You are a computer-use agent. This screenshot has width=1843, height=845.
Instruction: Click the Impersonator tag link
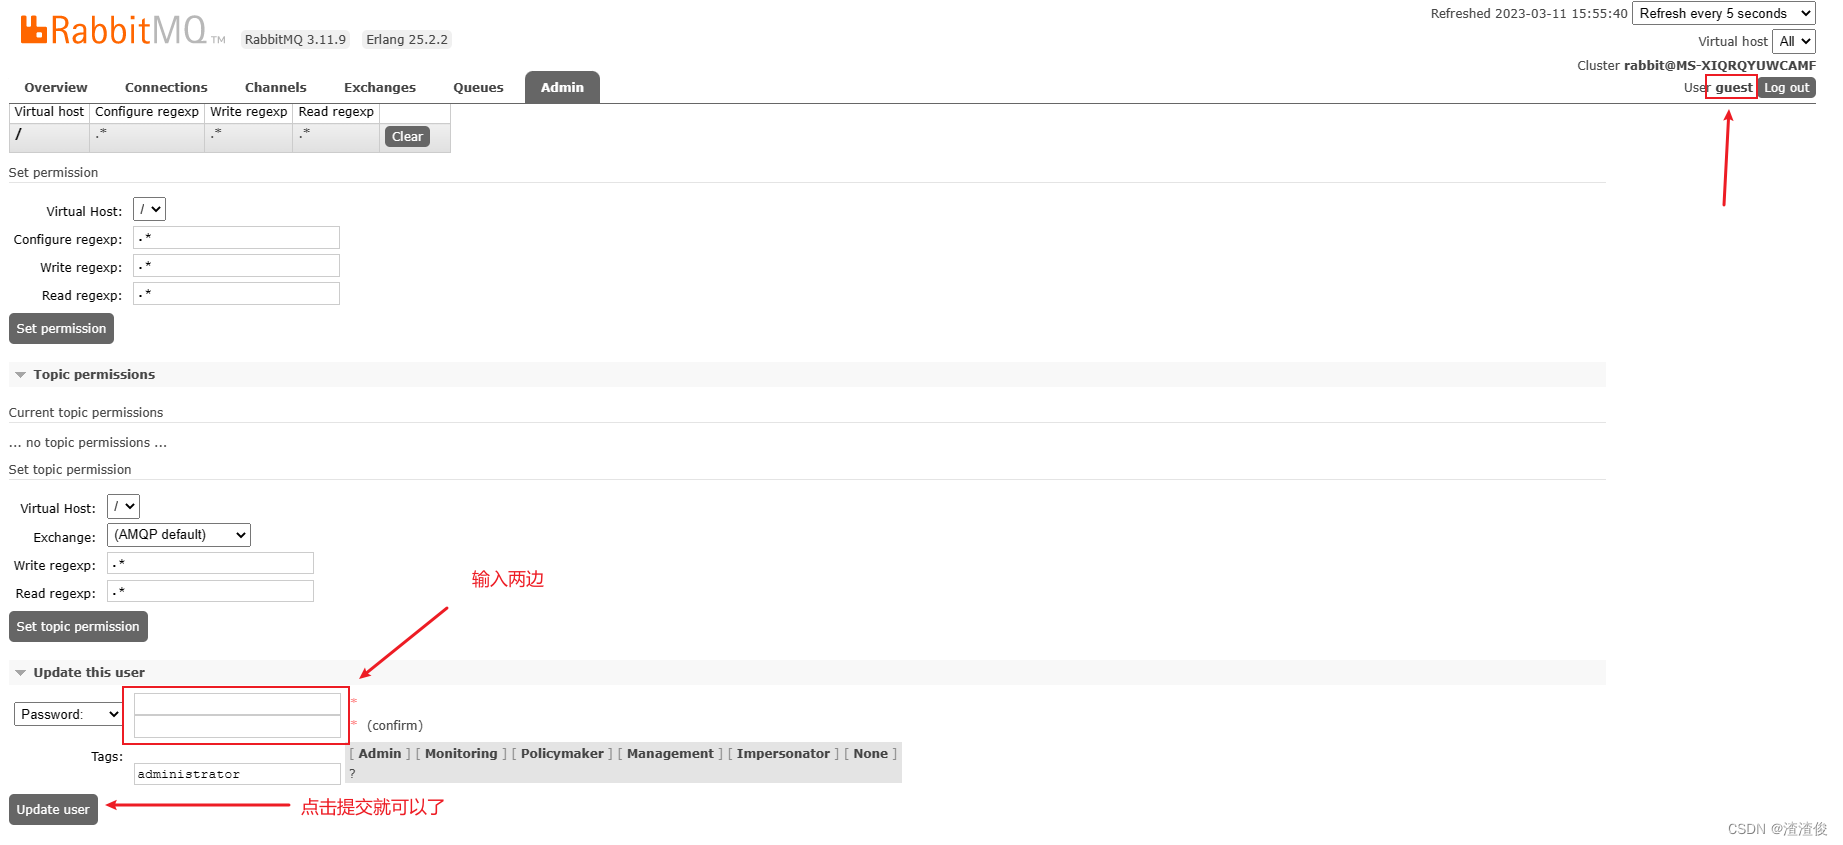click(783, 754)
